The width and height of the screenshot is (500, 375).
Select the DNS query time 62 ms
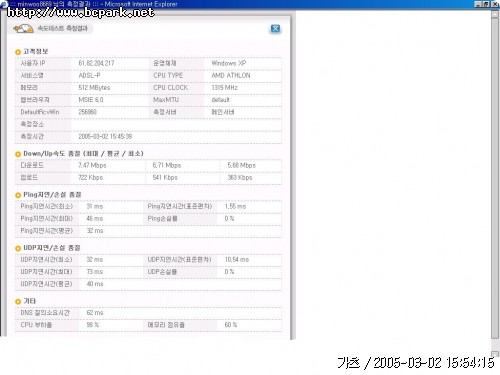pos(95,313)
